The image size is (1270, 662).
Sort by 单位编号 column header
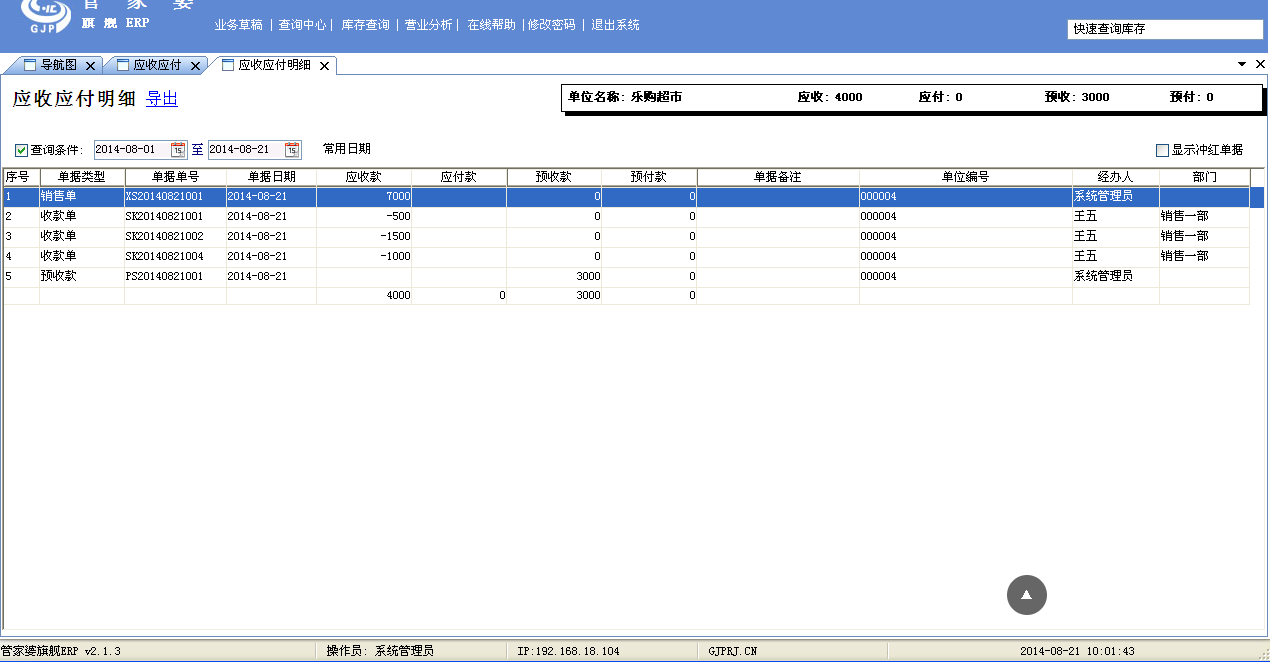966,177
